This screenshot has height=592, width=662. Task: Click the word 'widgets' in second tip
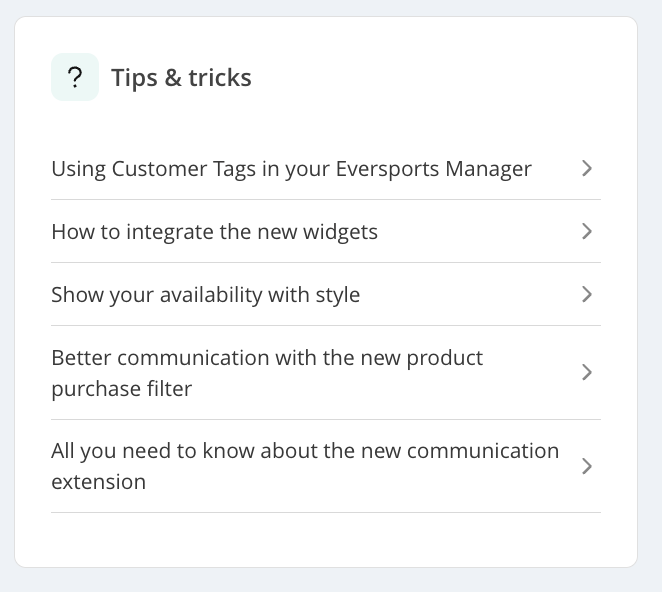tap(340, 232)
